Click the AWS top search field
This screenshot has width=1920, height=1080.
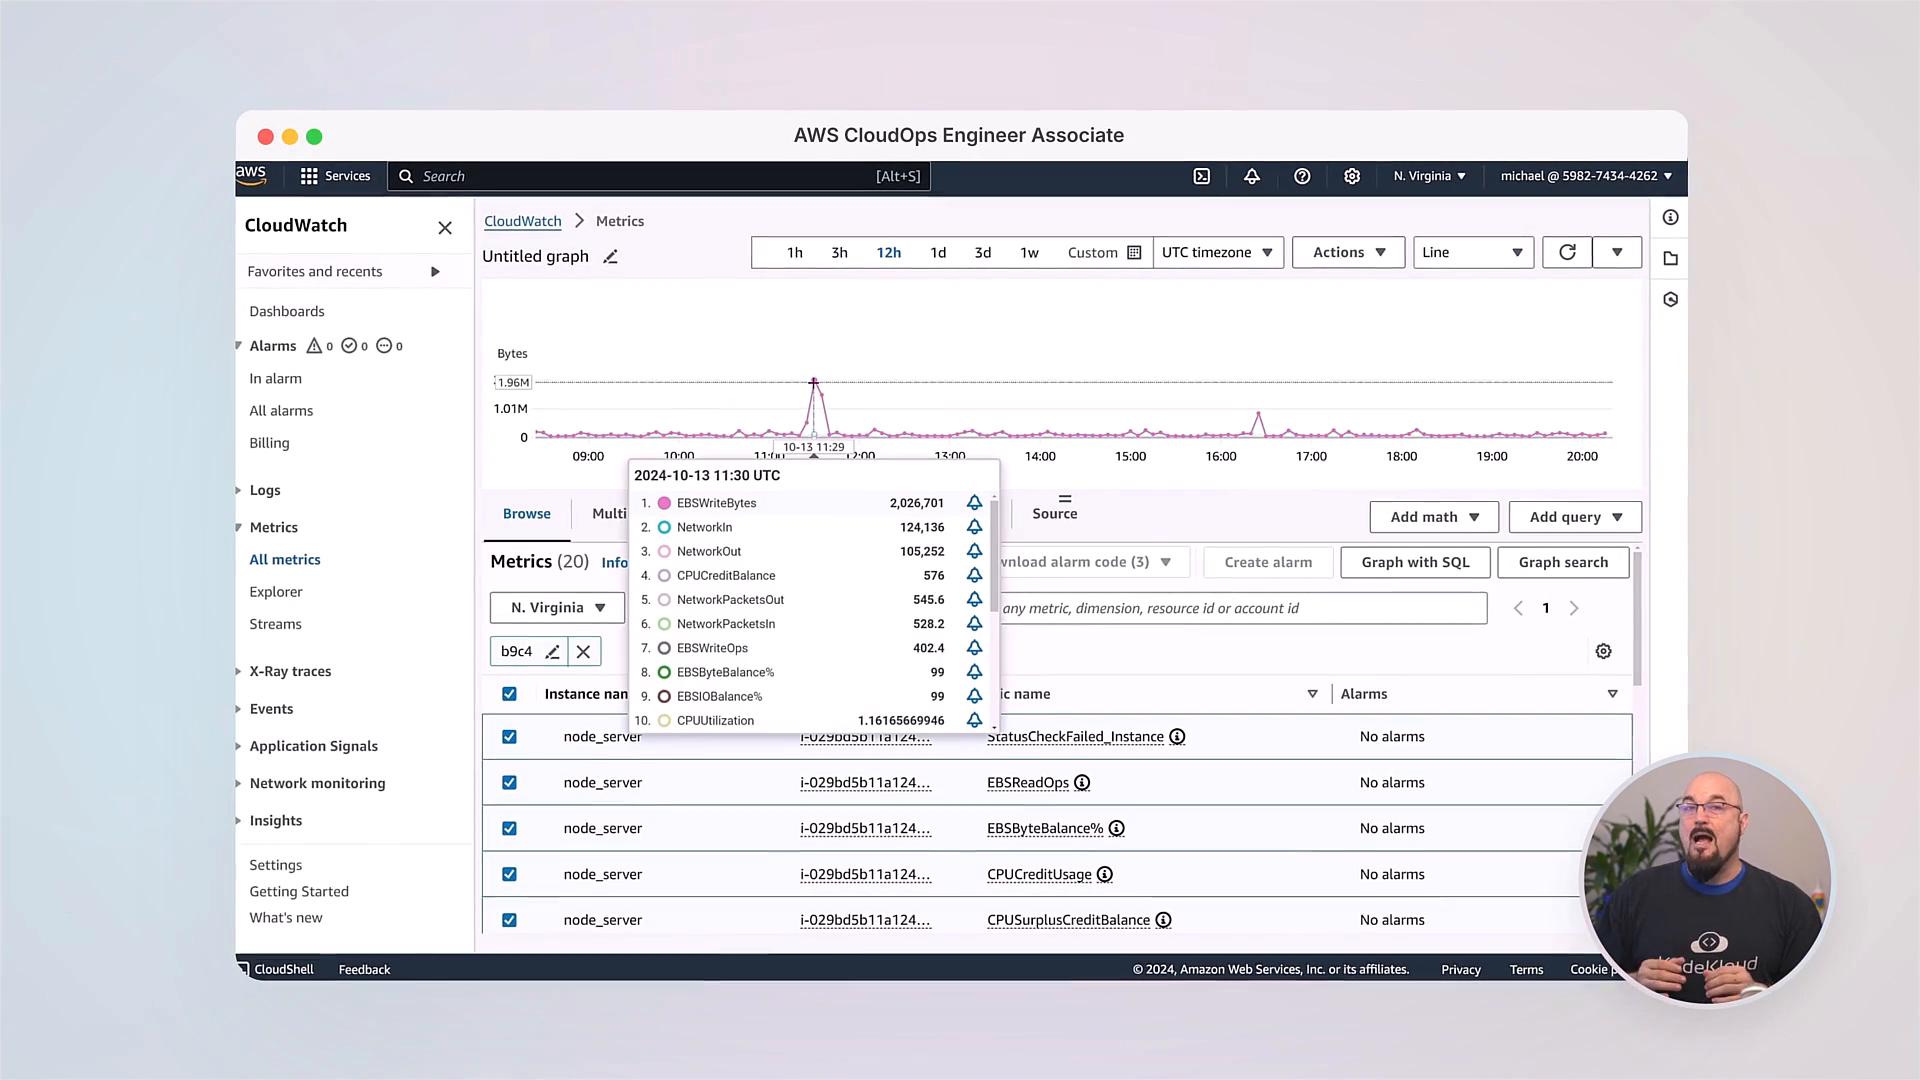[x=660, y=176]
